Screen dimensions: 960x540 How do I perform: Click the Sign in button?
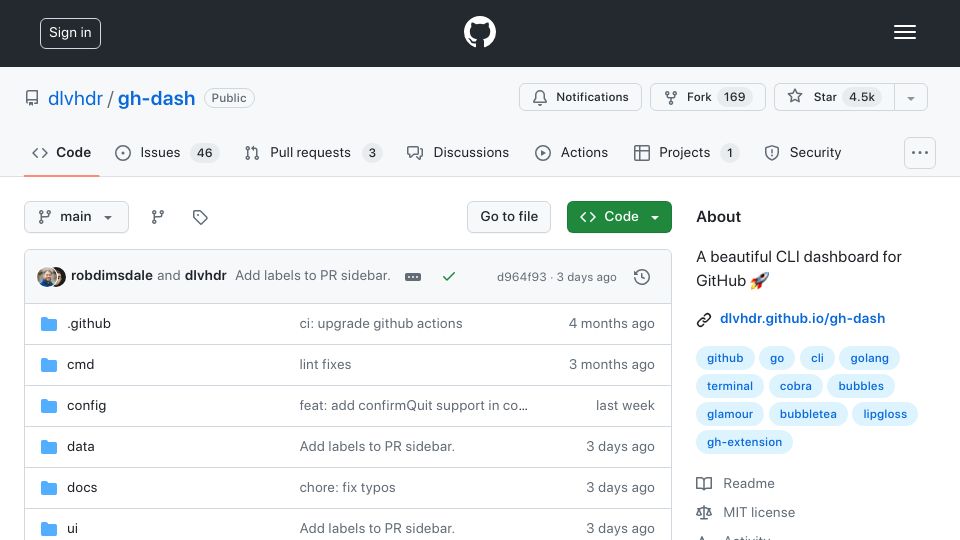pos(70,33)
